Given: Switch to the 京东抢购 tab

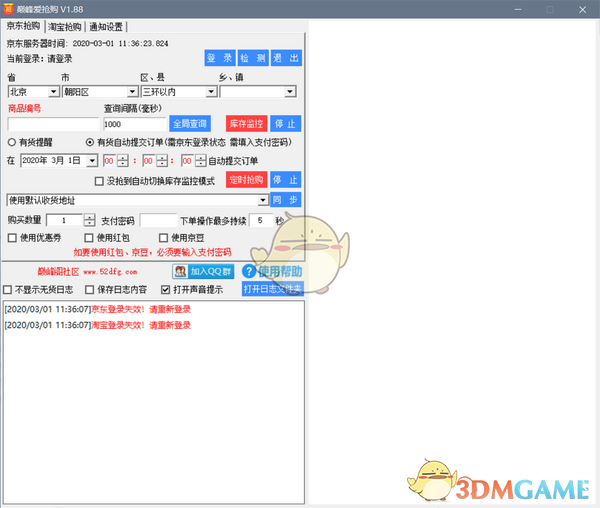Looking at the screenshot, I should [x=23, y=26].
